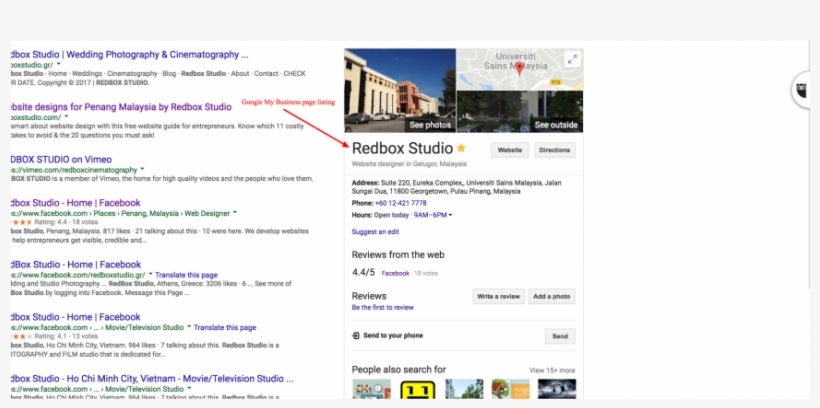Image resolution: width=820 pixels, height=408 pixels.
Task: Click the send-to-phone device icon
Action: point(356,336)
